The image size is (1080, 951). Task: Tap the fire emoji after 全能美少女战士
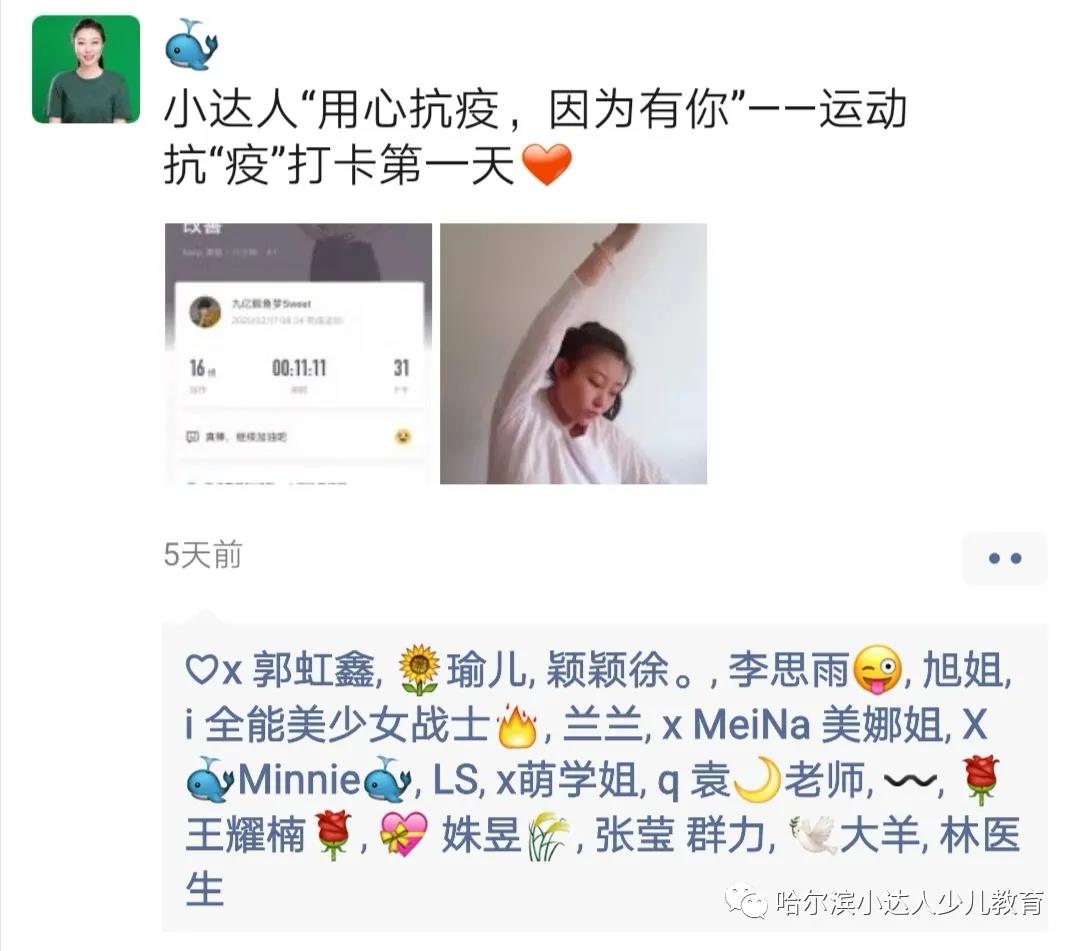[517, 725]
